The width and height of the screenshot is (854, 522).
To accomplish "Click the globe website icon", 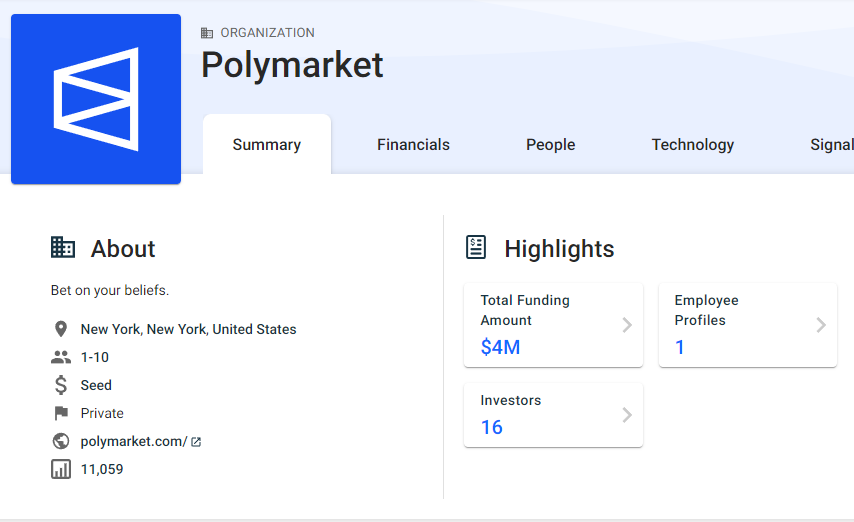I will (x=61, y=441).
